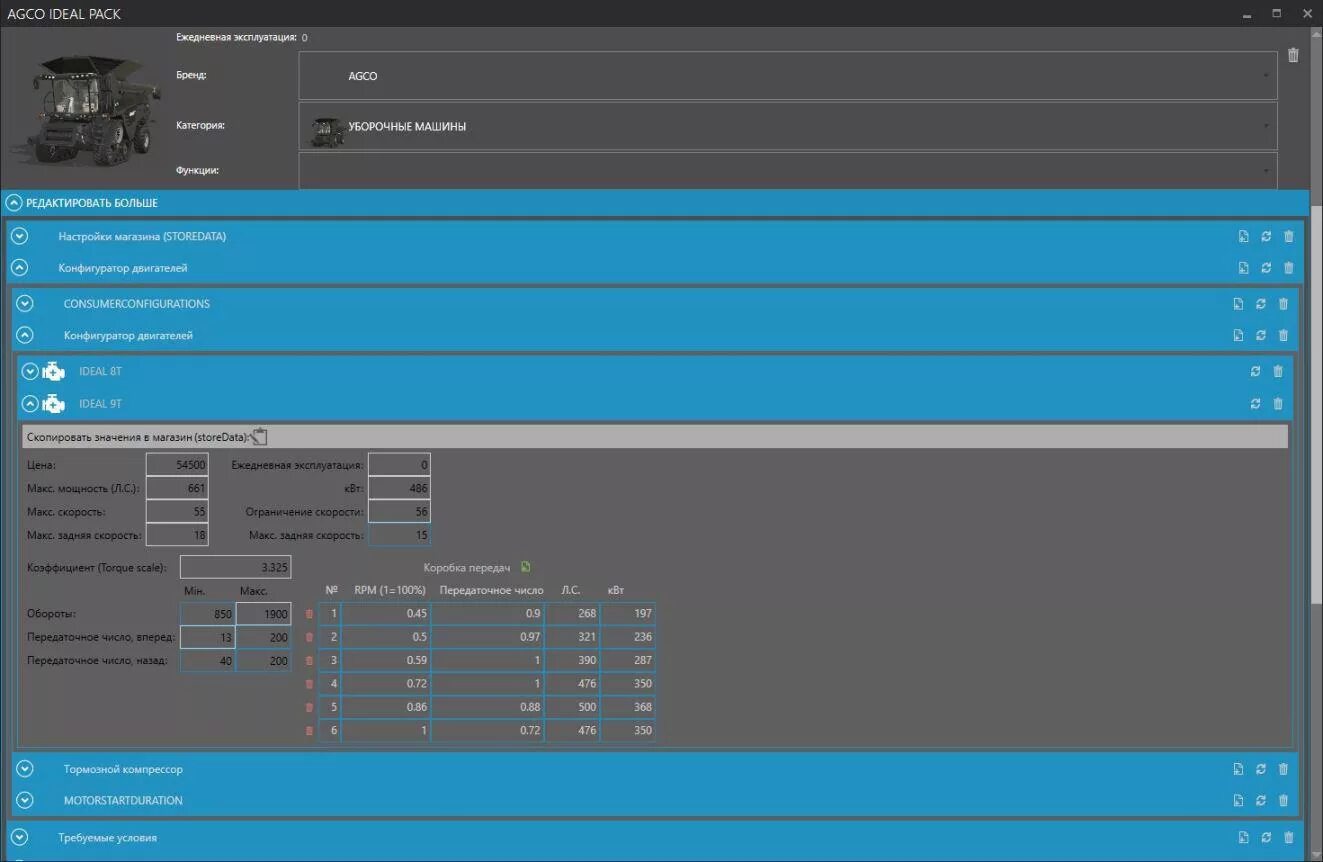1323x862 pixels.
Task: Delete gear row 3 in gearbox table
Action: tap(309, 660)
